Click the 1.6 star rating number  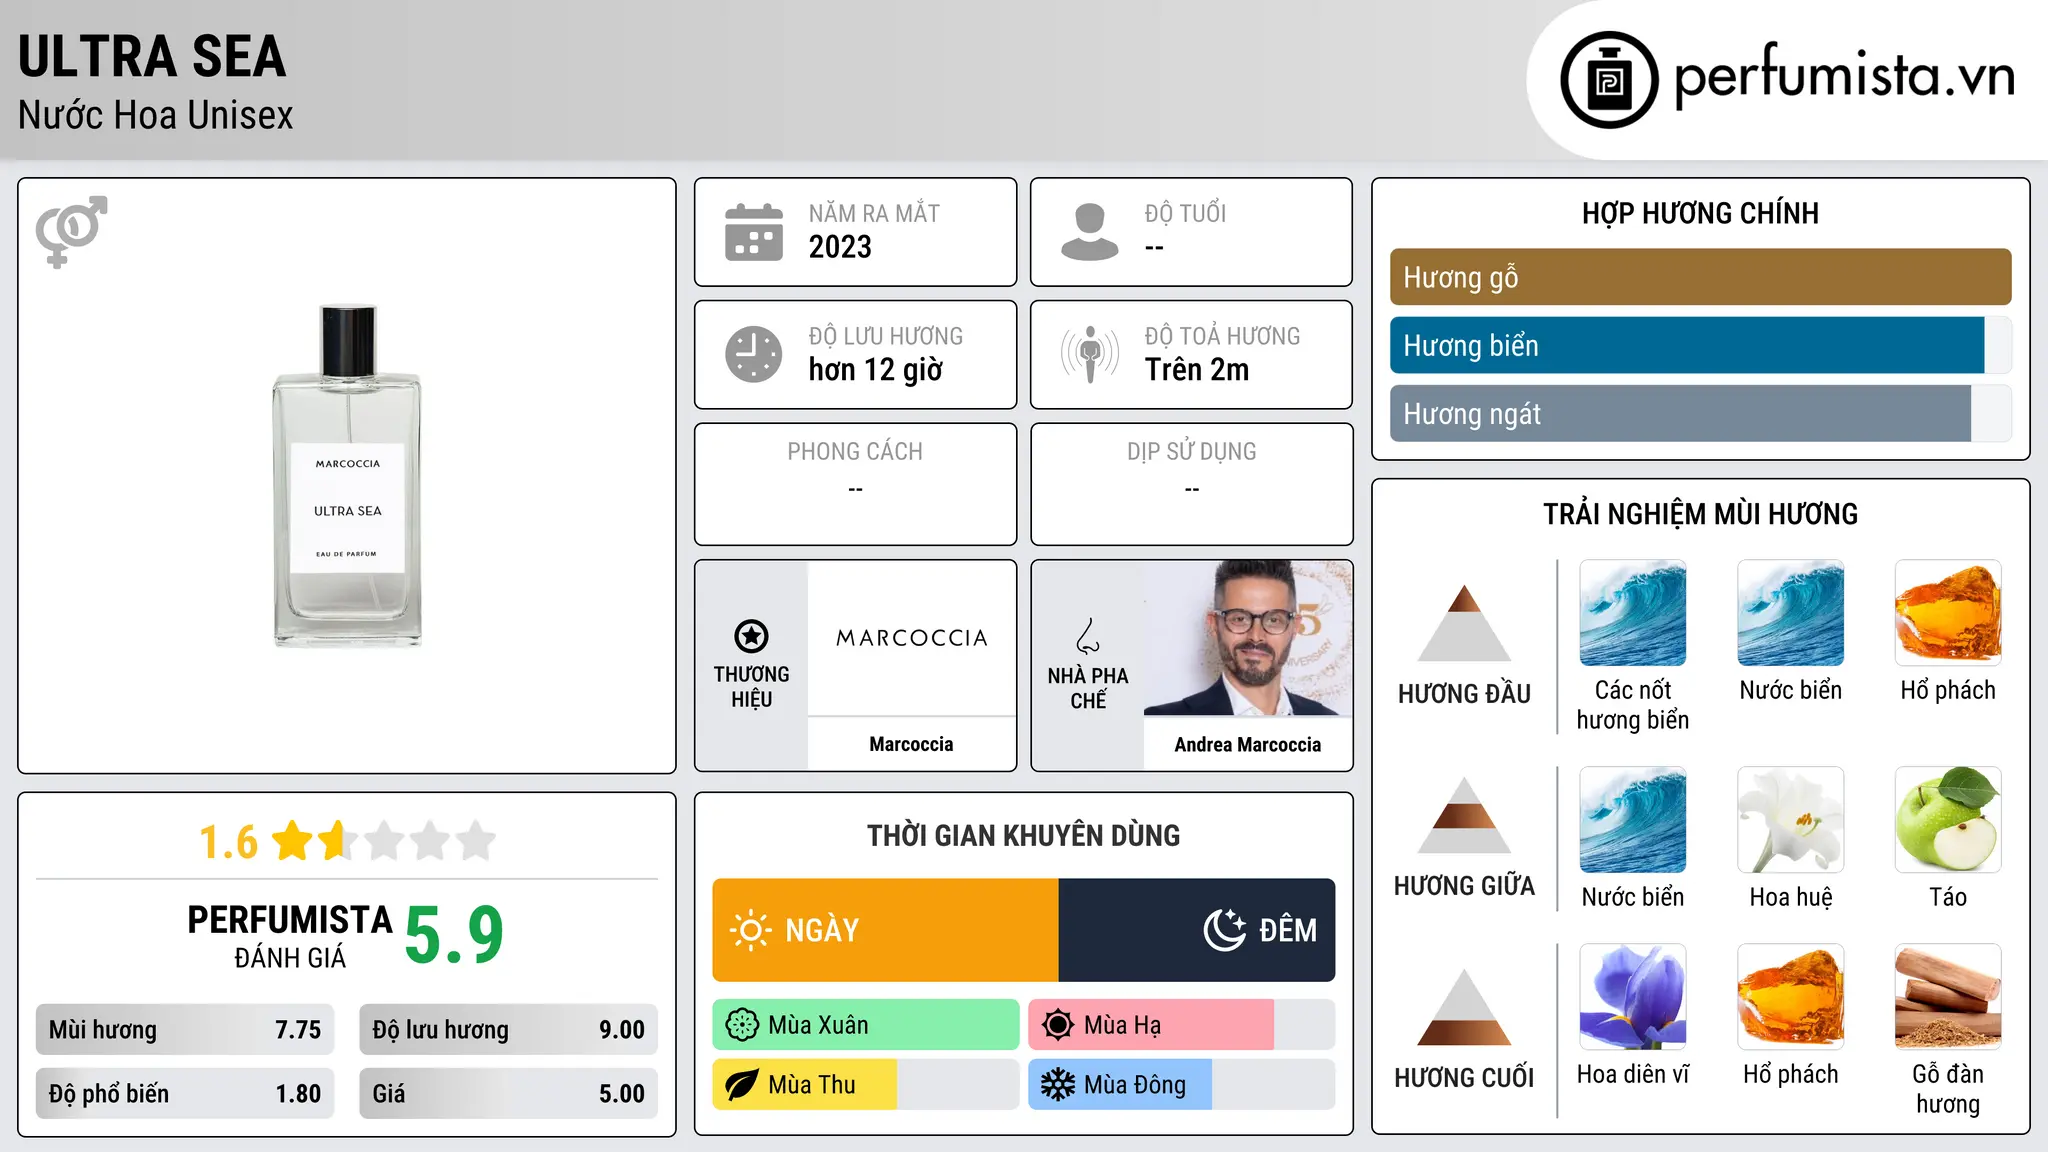point(228,842)
